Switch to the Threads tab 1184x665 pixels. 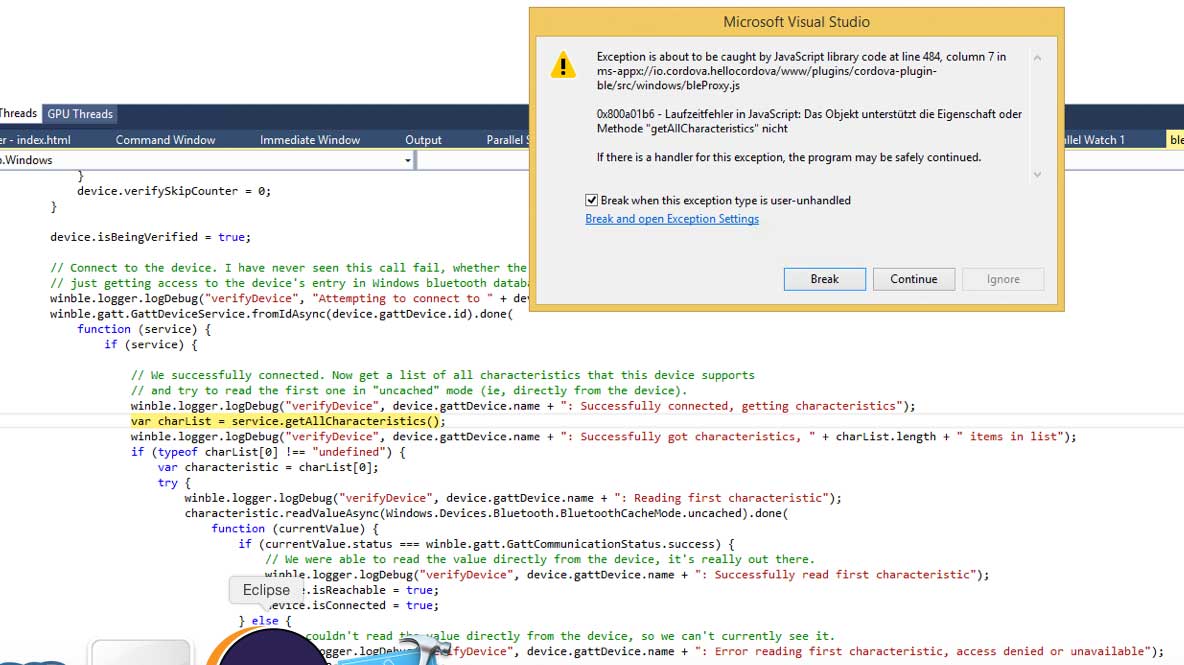pos(18,113)
